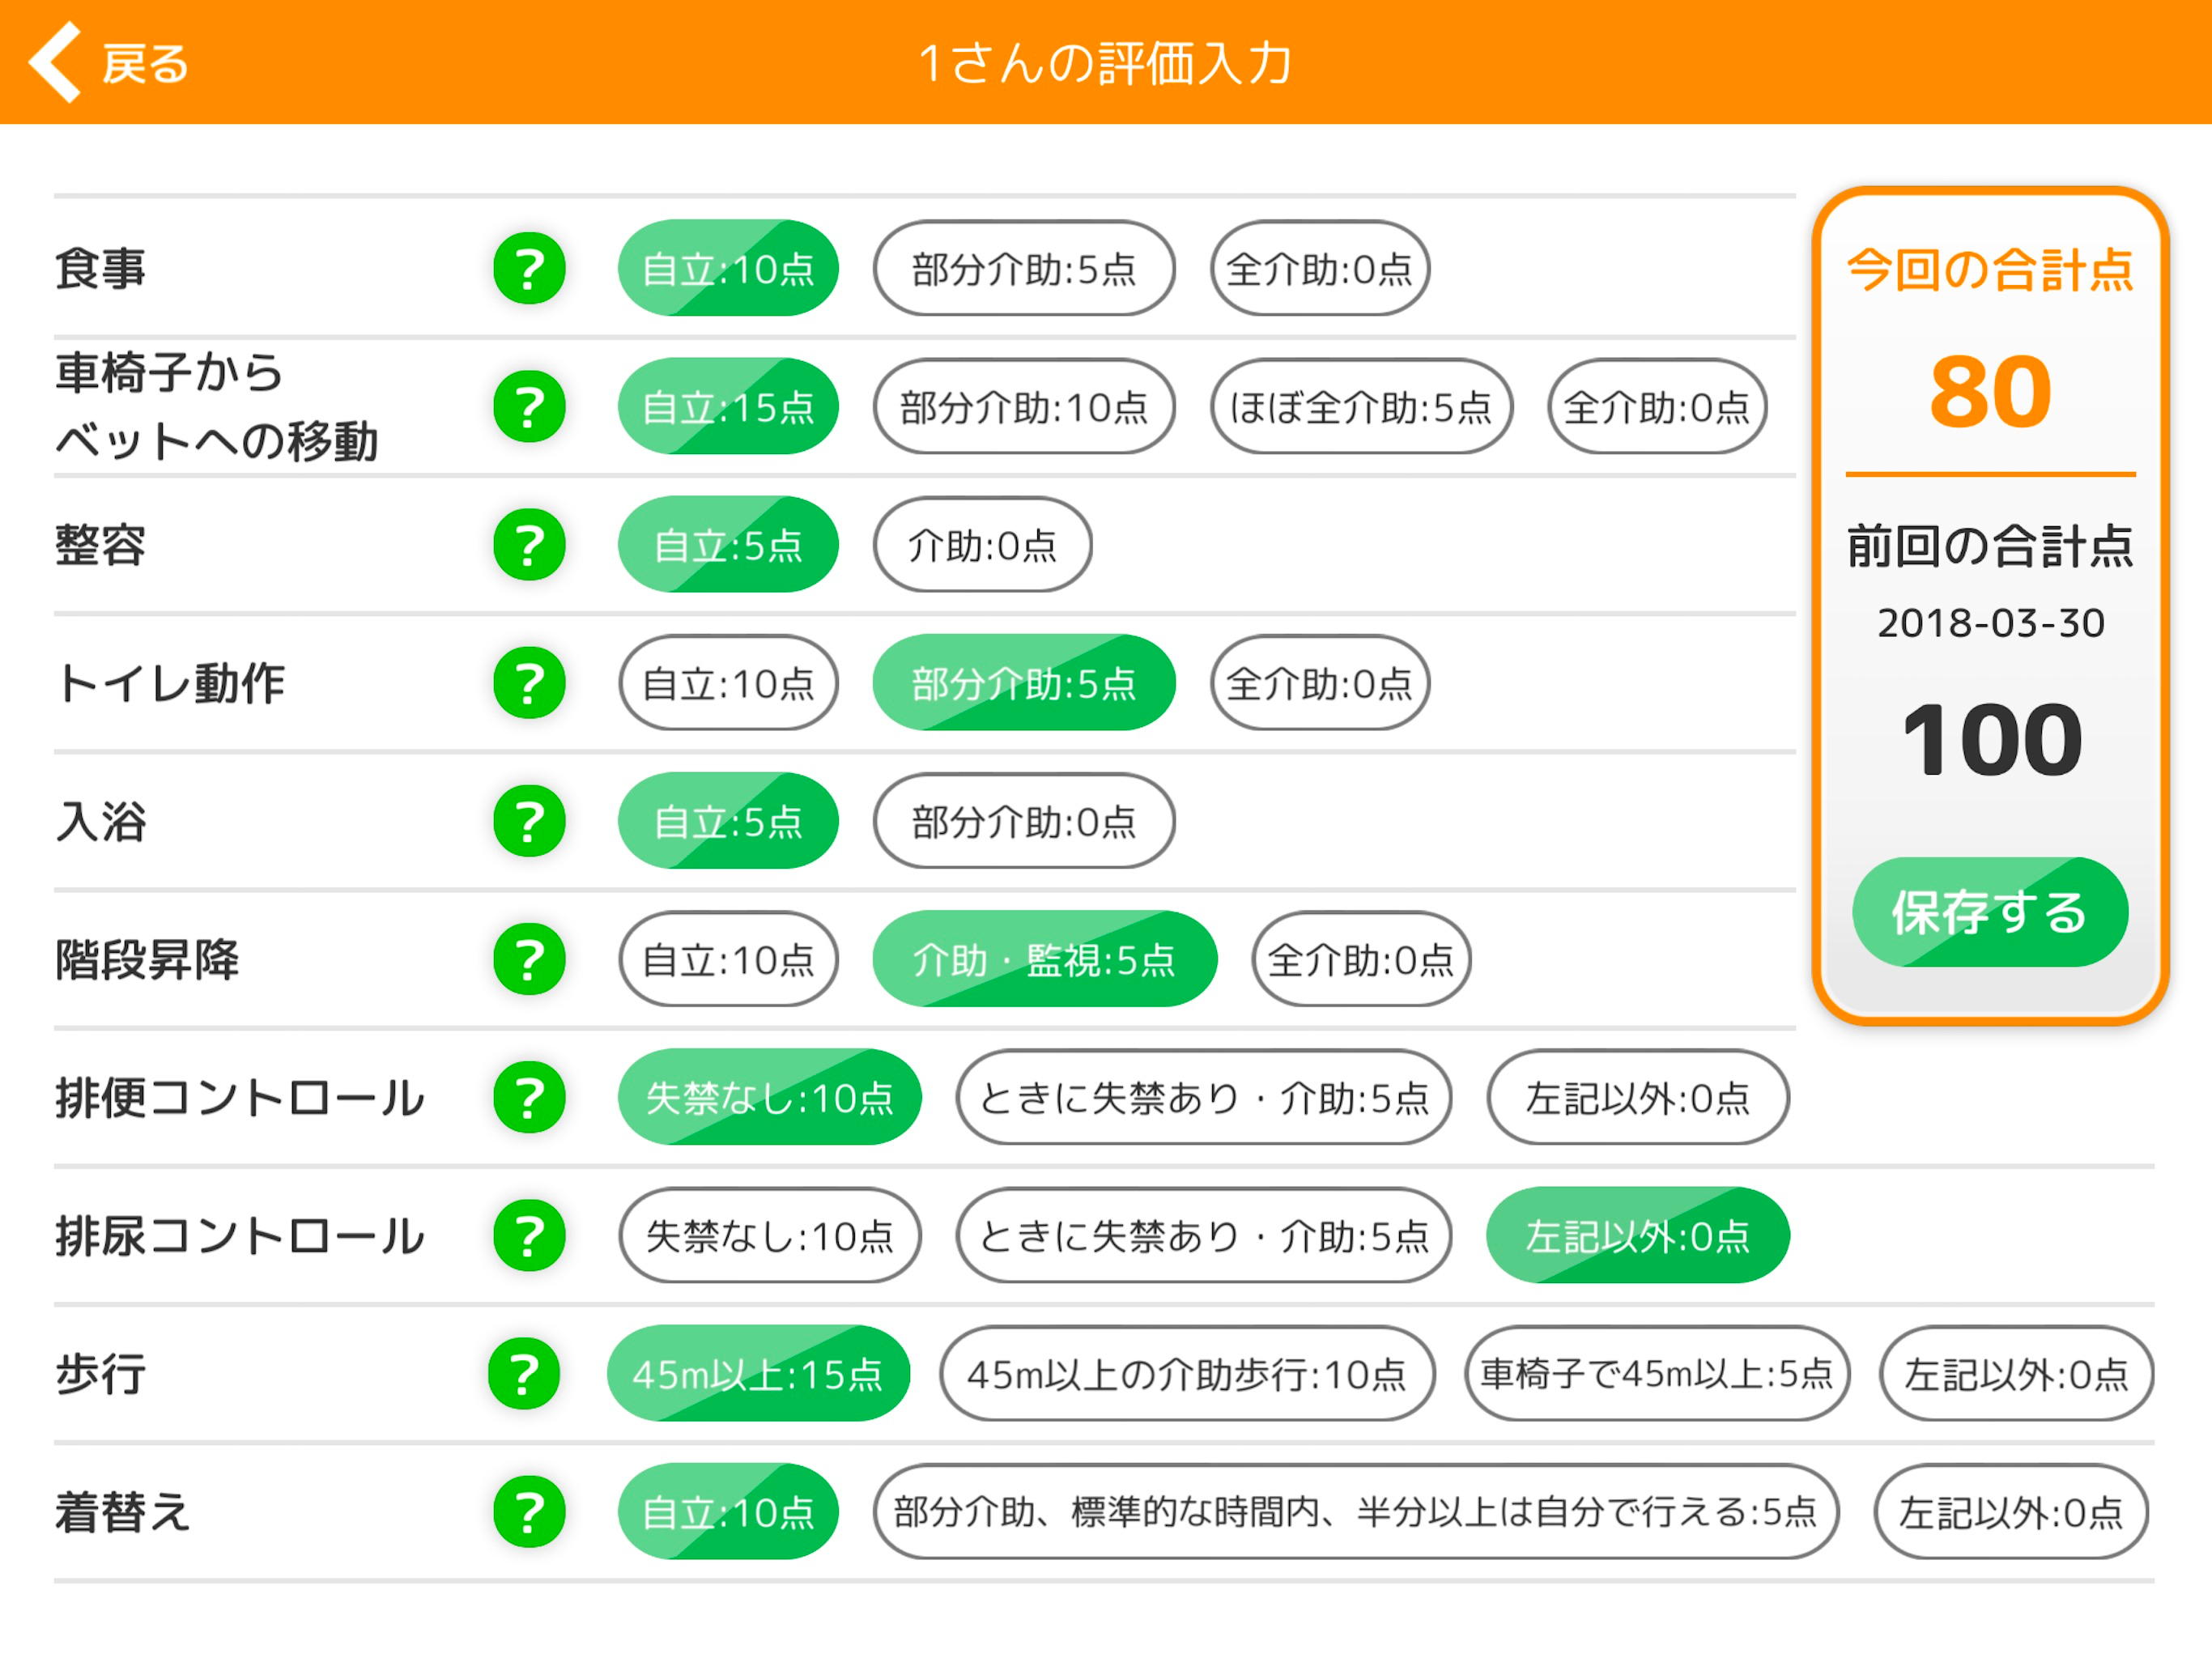Select トイレ動作 部分介助:5点 option

point(1024,682)
